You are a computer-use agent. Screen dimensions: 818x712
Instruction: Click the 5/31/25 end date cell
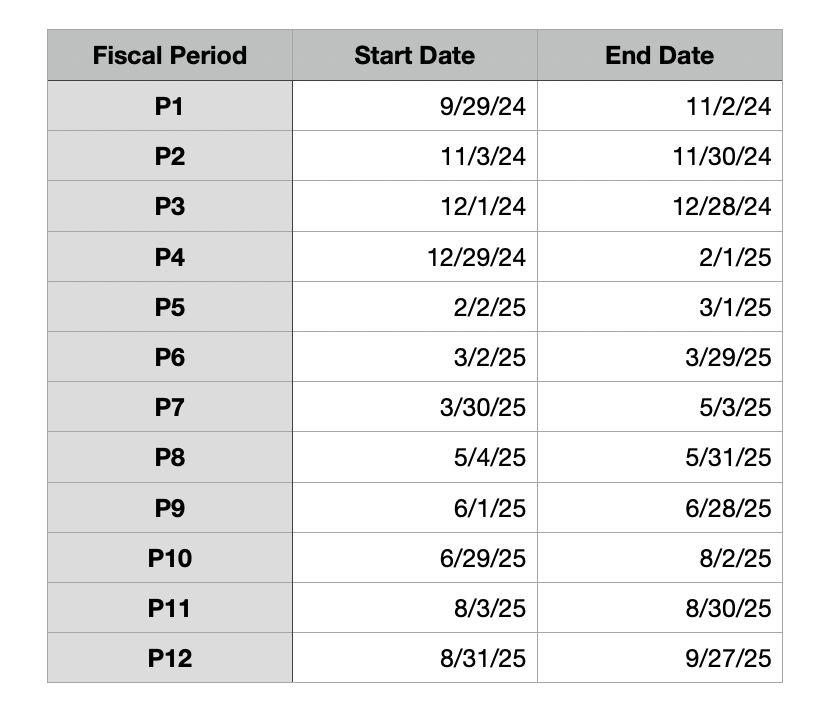(660, 457)
